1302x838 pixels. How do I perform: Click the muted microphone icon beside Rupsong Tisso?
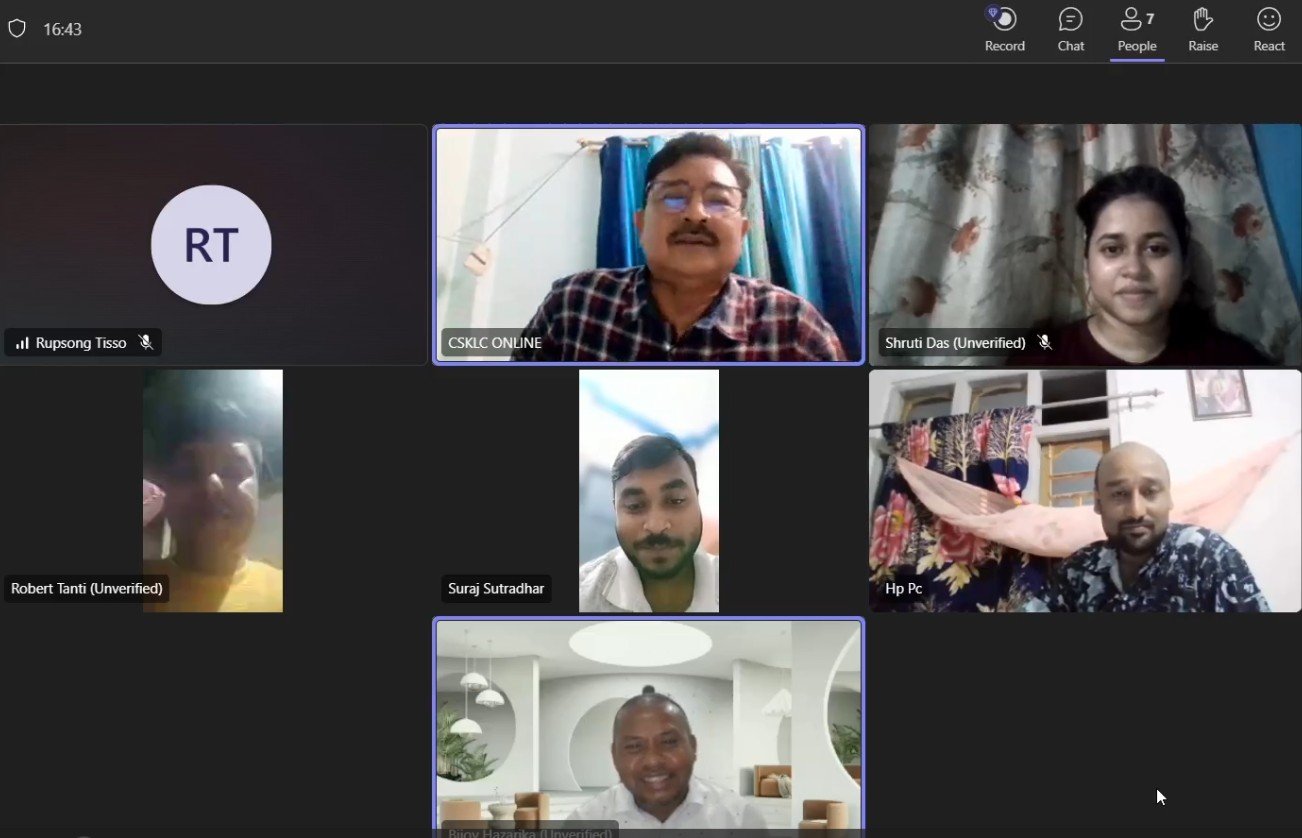[146, 343]
